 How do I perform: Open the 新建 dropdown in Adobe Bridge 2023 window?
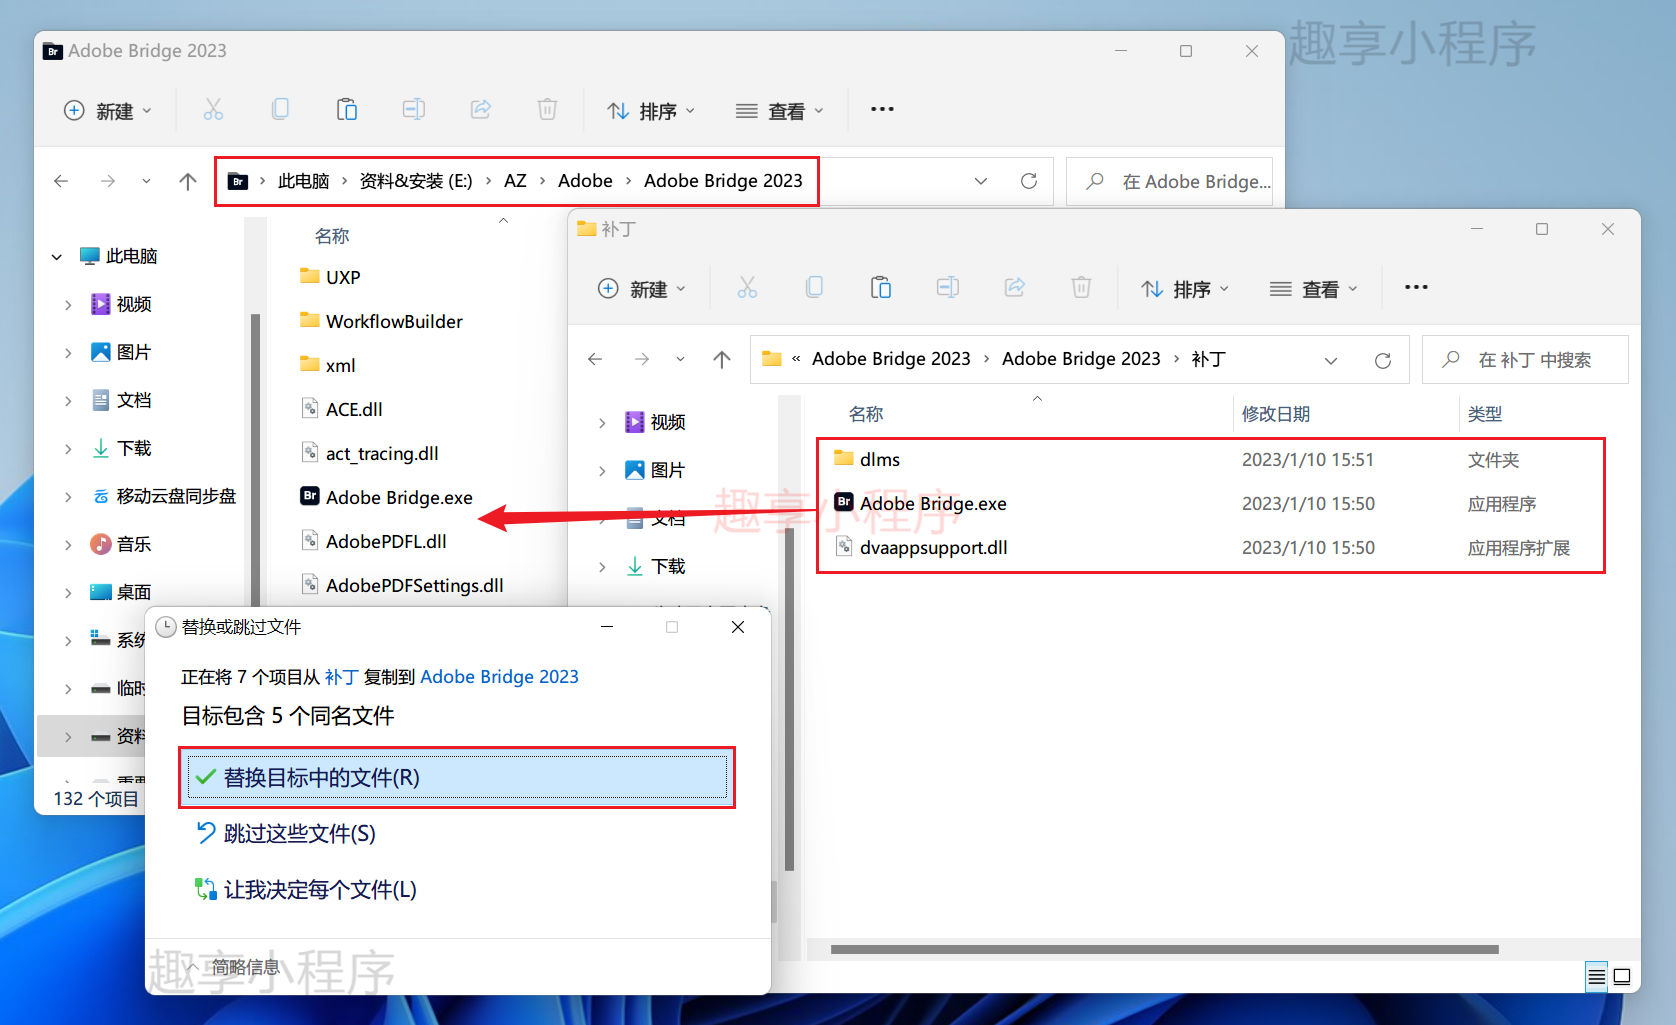(x=108, y=110)
